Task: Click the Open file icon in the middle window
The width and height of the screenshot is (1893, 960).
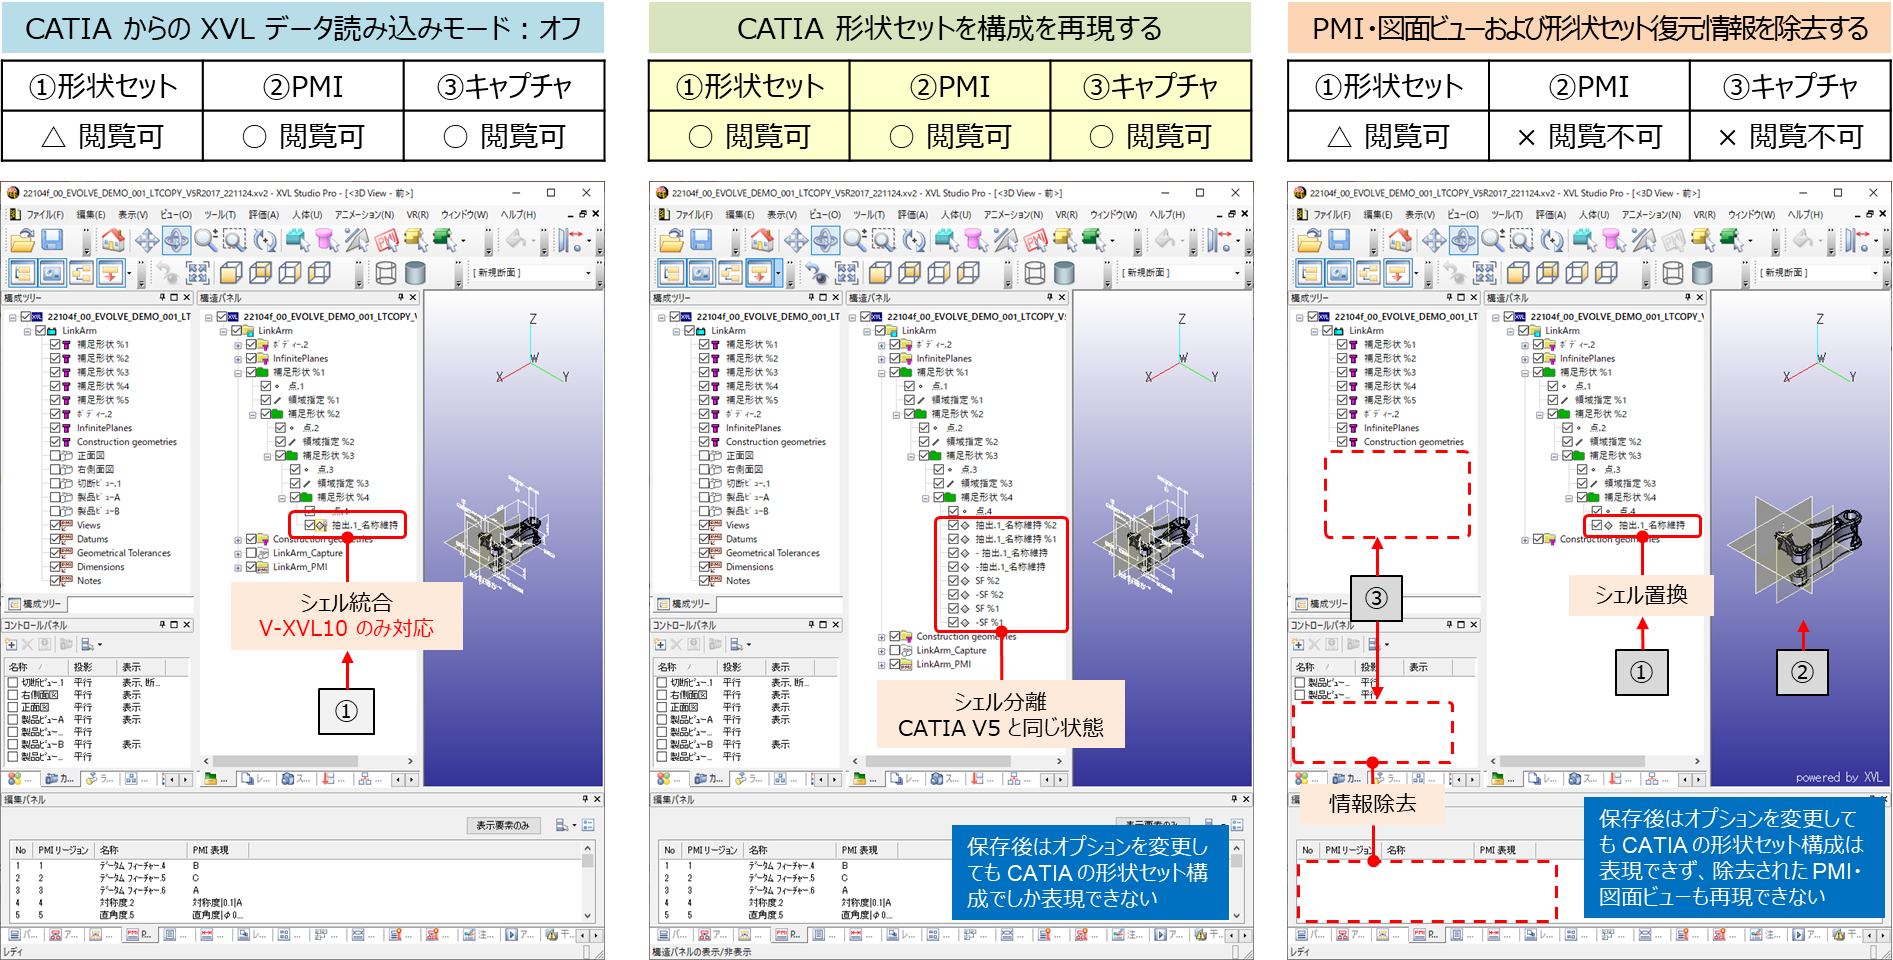Action: (671, 240)
